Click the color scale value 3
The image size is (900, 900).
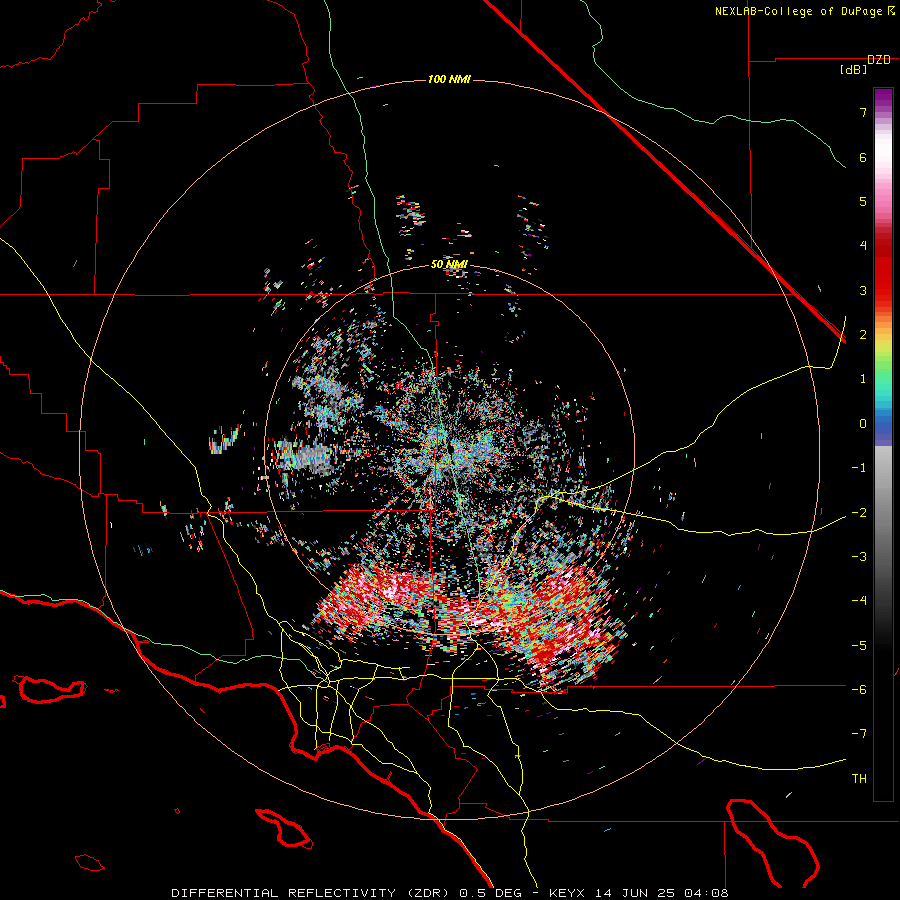pos(863,290)
